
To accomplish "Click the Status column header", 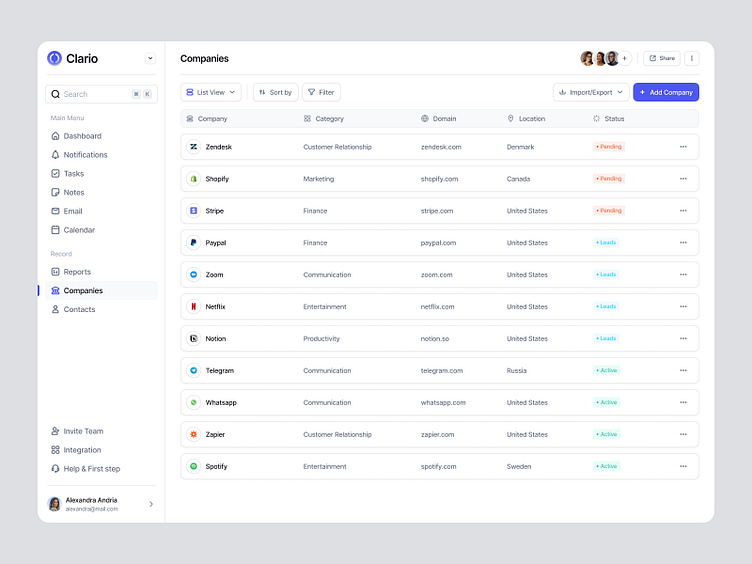I will pos(609,119).
